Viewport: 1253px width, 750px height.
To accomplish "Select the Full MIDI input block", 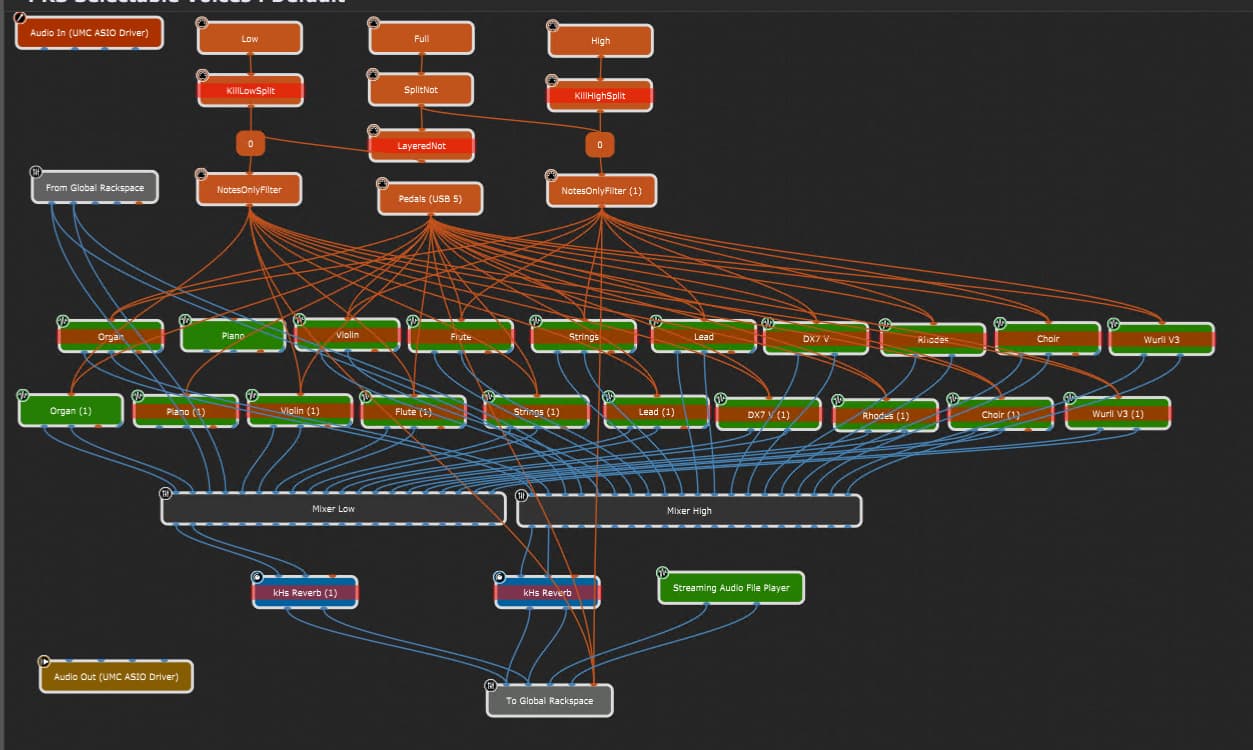I will 421,38.
